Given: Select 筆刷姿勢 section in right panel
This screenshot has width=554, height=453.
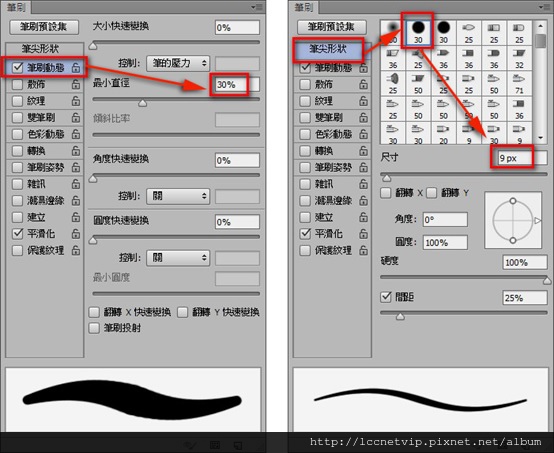Looking at the screenshot, I should click(332, 167).
